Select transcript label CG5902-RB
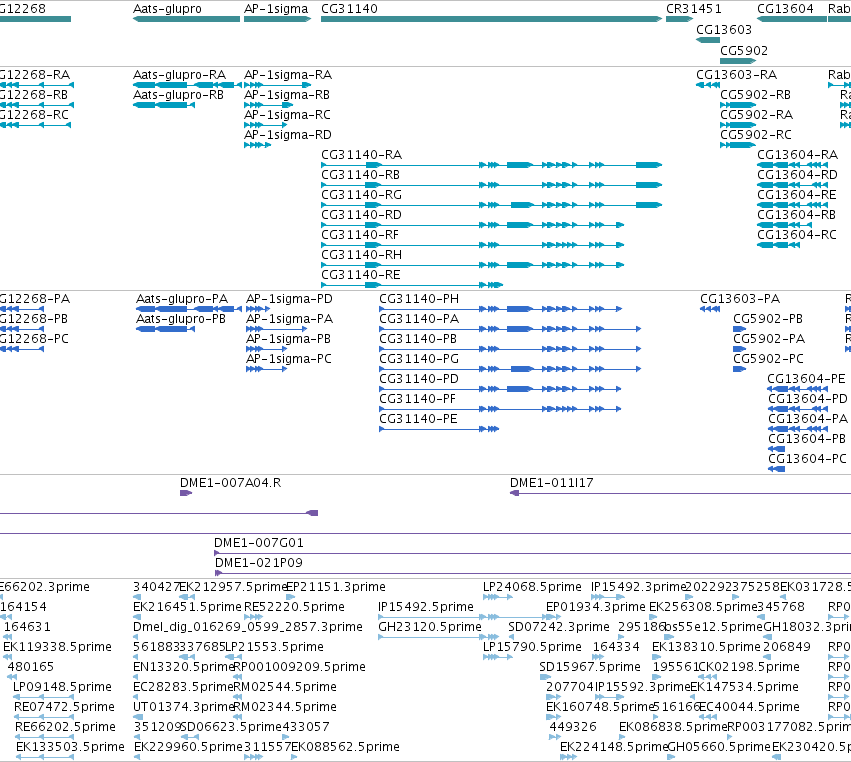Screen dimensions: 851x762 [755, 95]
